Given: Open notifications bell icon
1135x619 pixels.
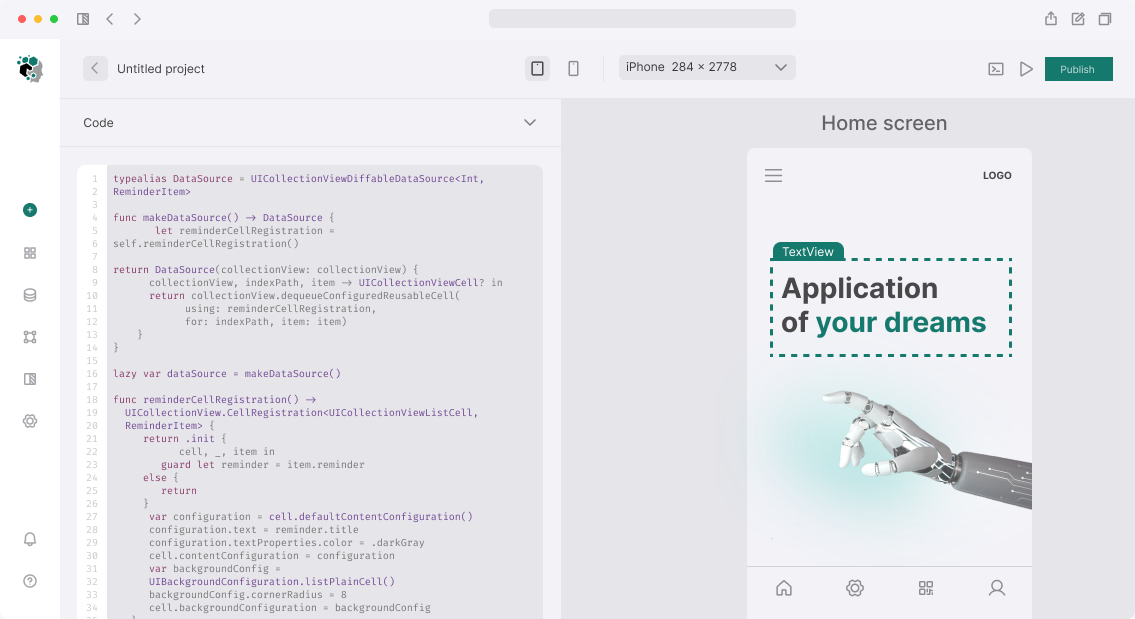Looking at the screenshot, I should click(x=30, y=539).
